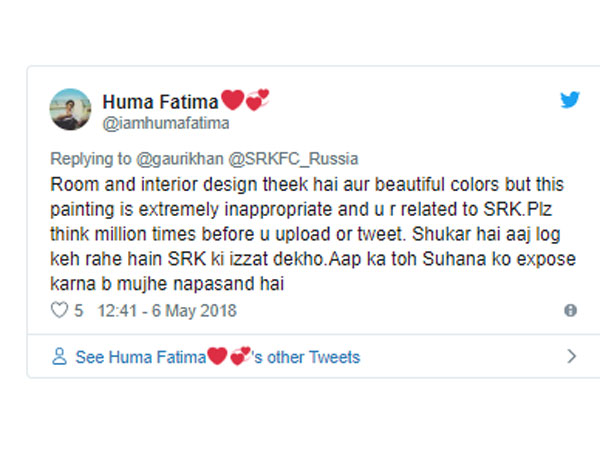Expand other tweets with the right chevron

click(571, 357)
